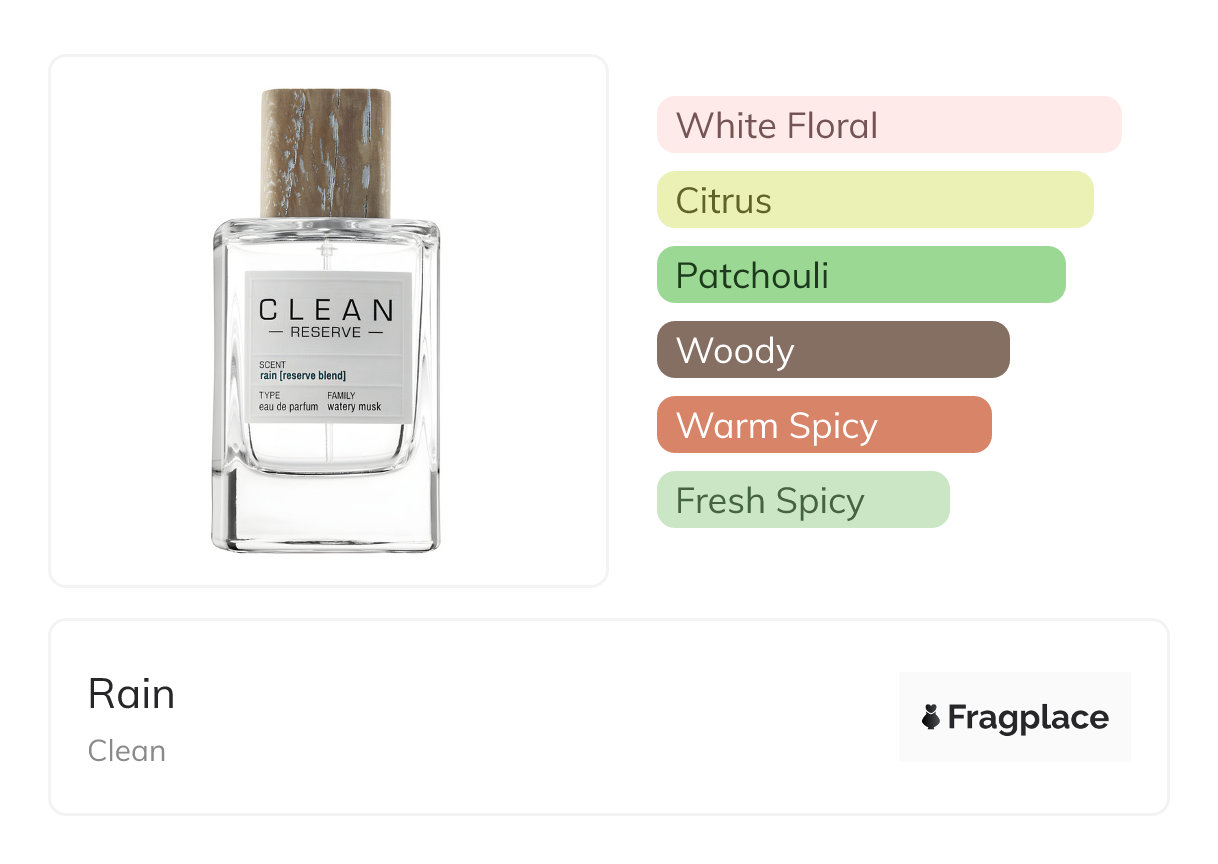Click the Fragplace wordmark text
The height and width of the screenshot is (864, 1218).
1028,717
